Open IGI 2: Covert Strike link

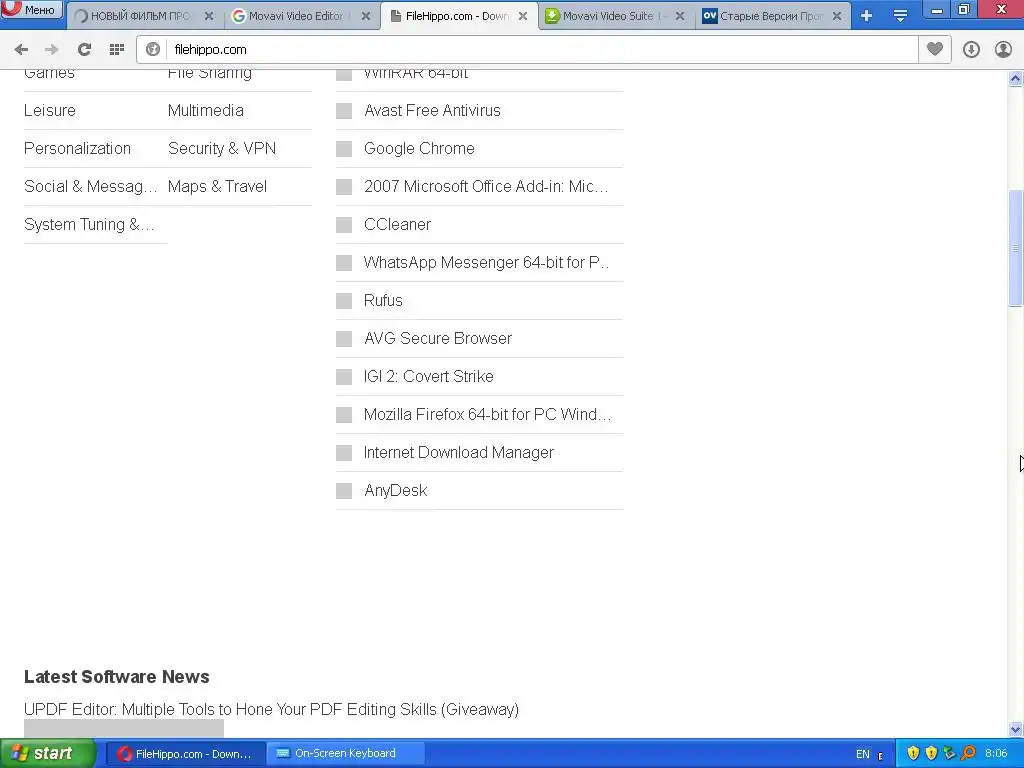pos(428,376)
